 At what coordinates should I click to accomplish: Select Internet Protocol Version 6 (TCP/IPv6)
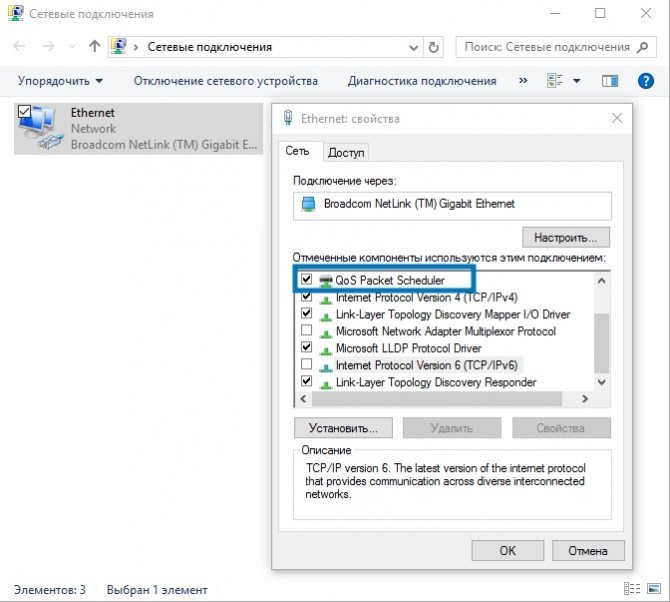click(x=426, y=365)
